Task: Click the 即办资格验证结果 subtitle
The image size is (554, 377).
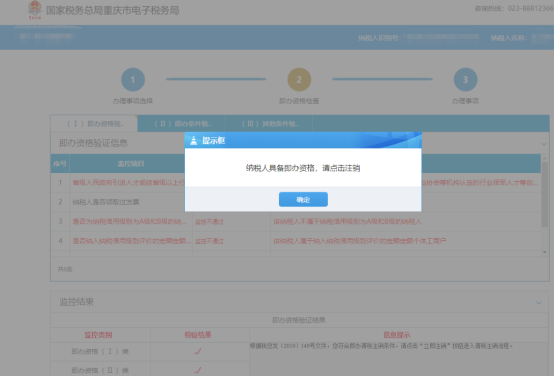Action: pyautogui.click(x=299, y=320)
